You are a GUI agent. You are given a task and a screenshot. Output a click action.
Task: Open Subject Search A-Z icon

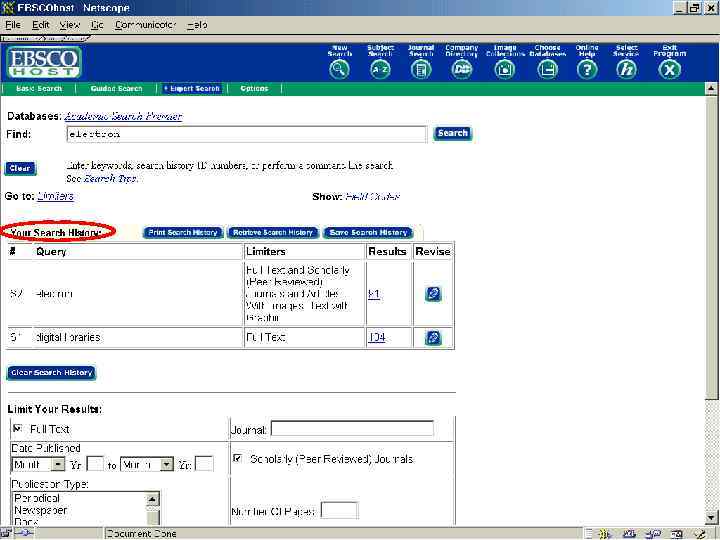click(x=380, y=70)
